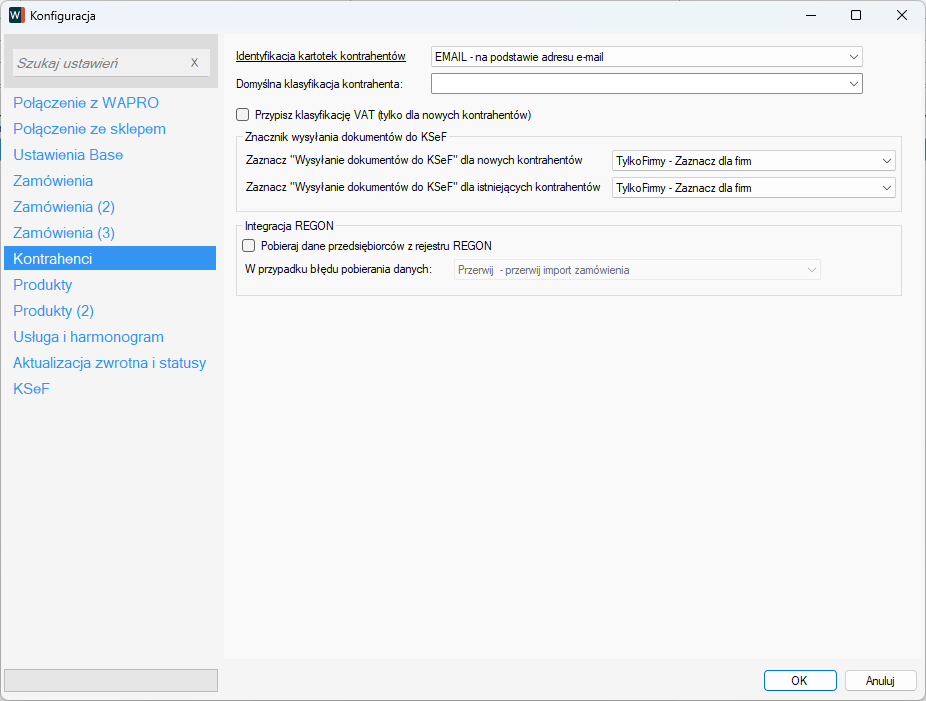Clear search with the X button

(x=194, y=63)
